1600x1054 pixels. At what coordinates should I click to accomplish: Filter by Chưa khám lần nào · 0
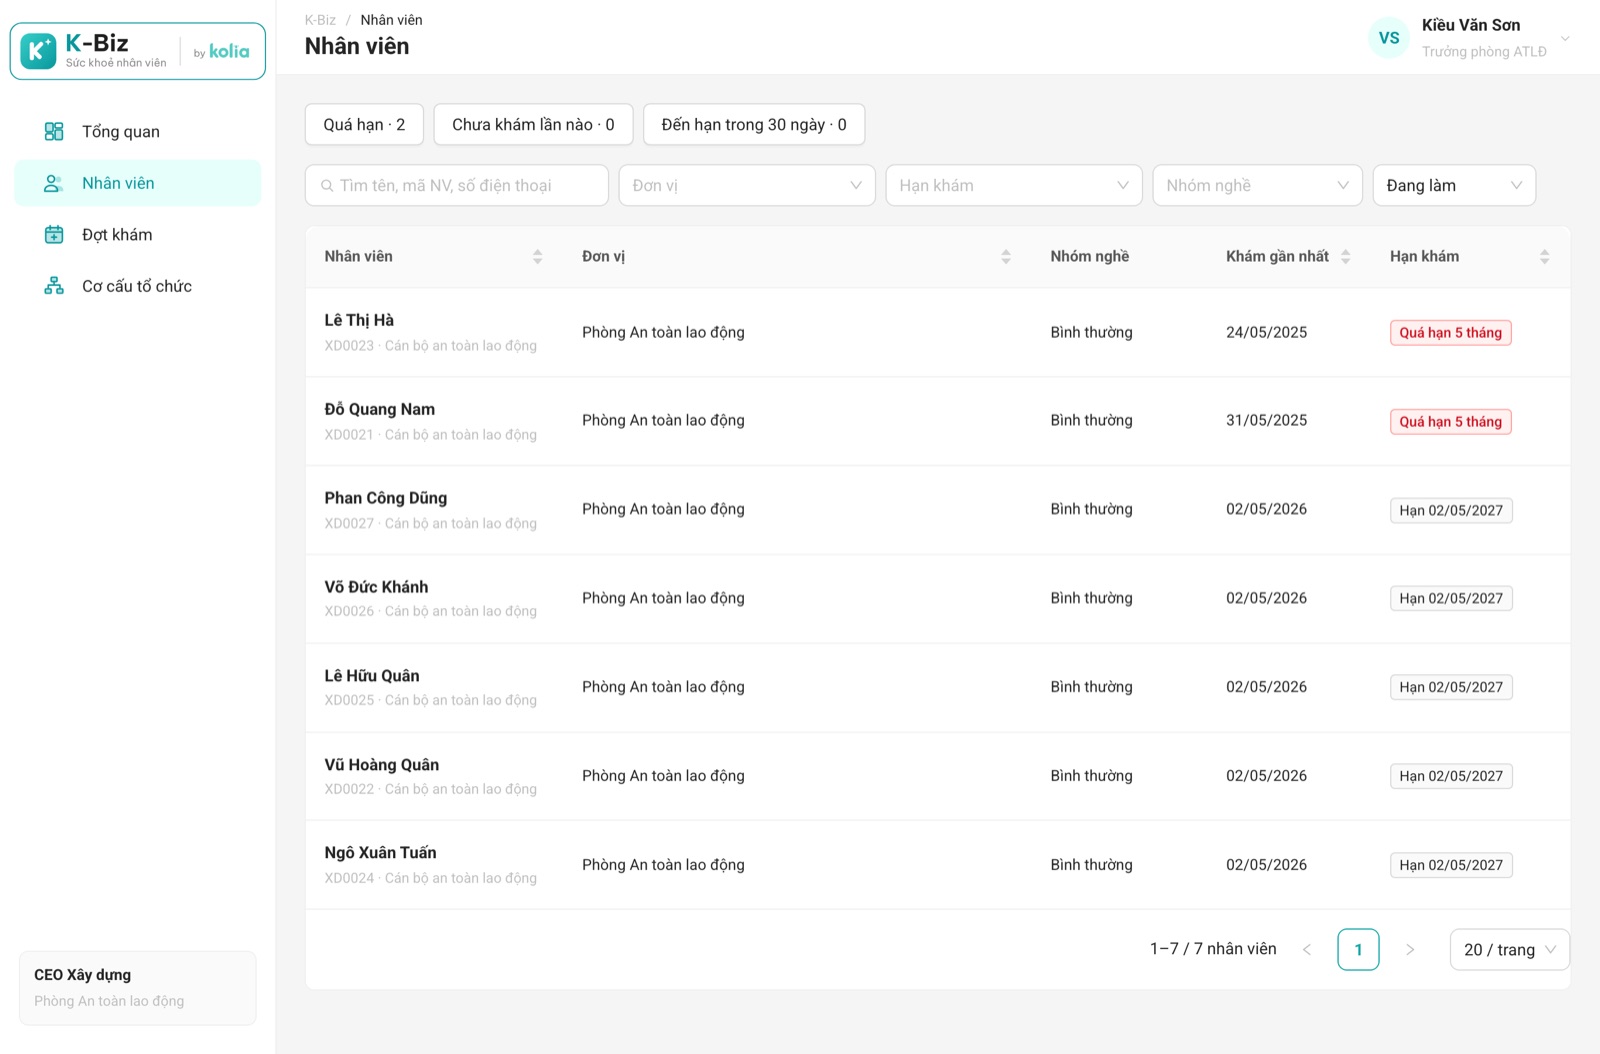533,125
